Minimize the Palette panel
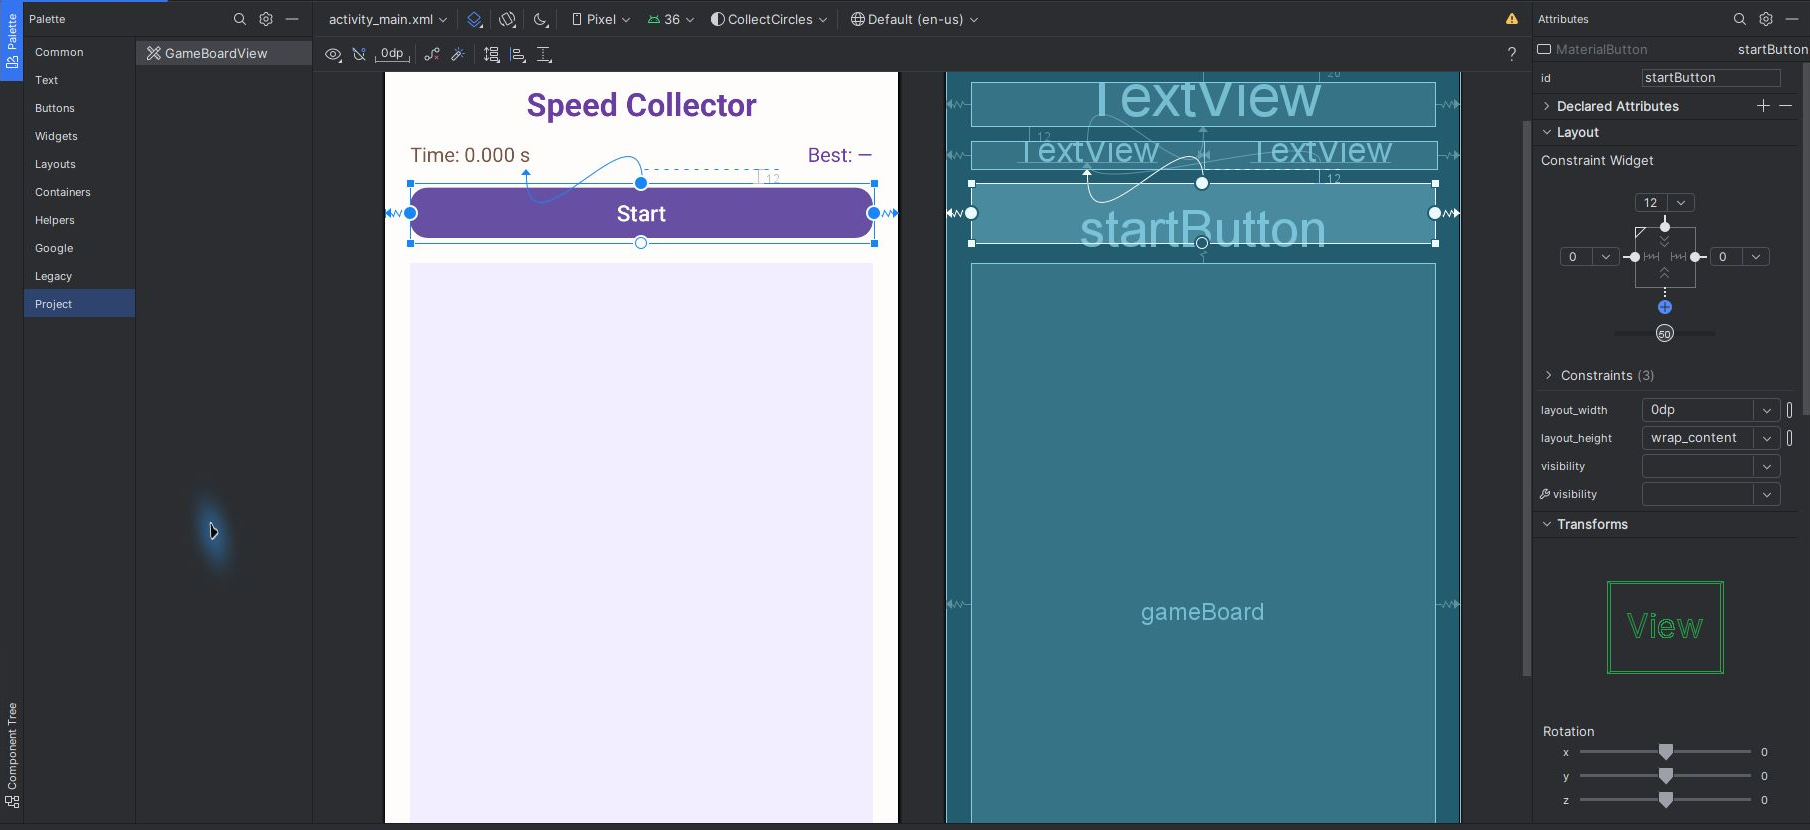 (292, 19)
